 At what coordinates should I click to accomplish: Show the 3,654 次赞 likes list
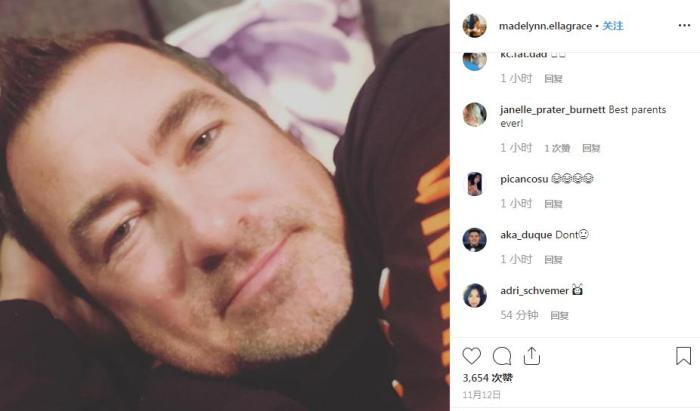488,378
